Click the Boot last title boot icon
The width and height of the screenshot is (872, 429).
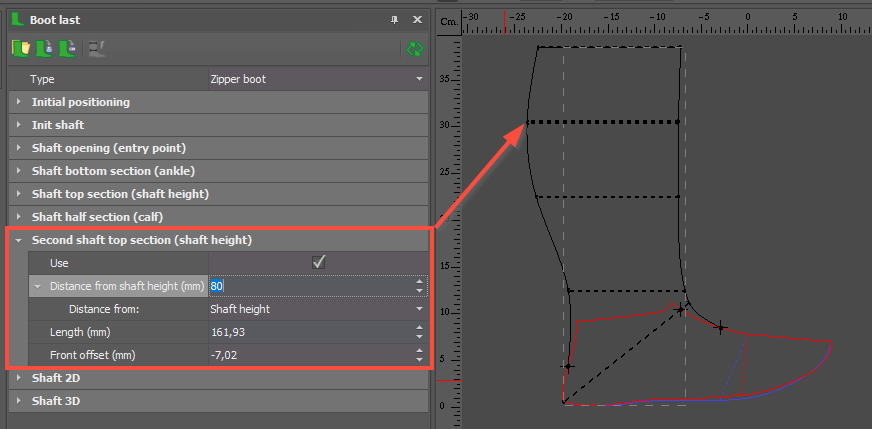point(17,19)
